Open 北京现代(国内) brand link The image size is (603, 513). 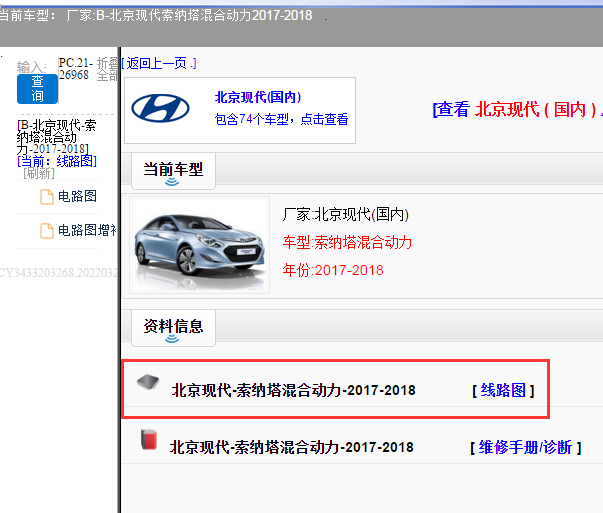click(258, 97)
